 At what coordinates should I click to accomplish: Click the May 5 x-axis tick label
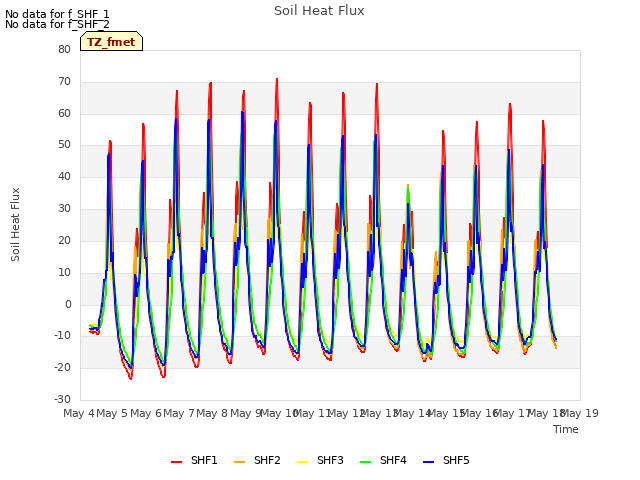tap(112, 413)
